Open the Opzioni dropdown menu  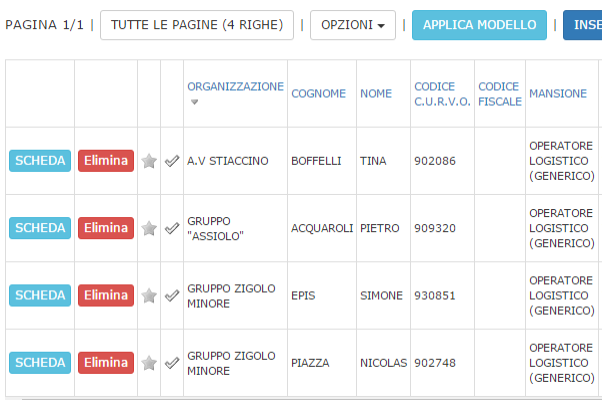pos(352,25)
